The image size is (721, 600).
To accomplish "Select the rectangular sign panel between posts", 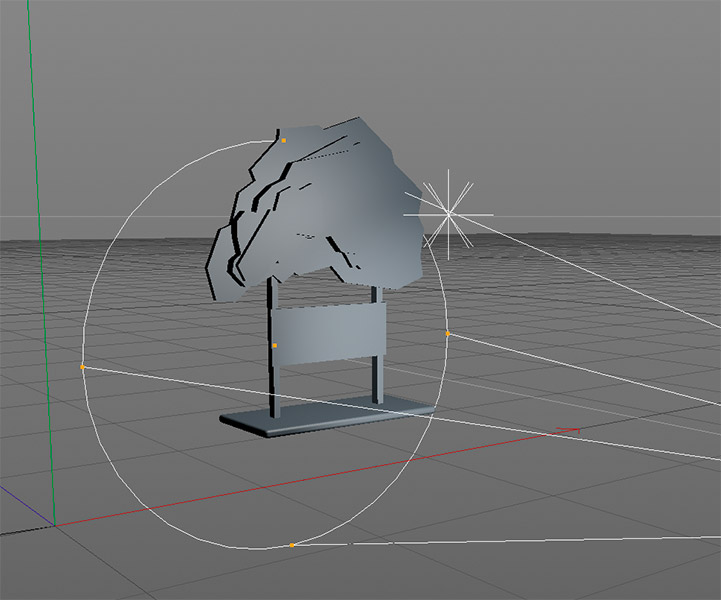I will coord(330,333).
